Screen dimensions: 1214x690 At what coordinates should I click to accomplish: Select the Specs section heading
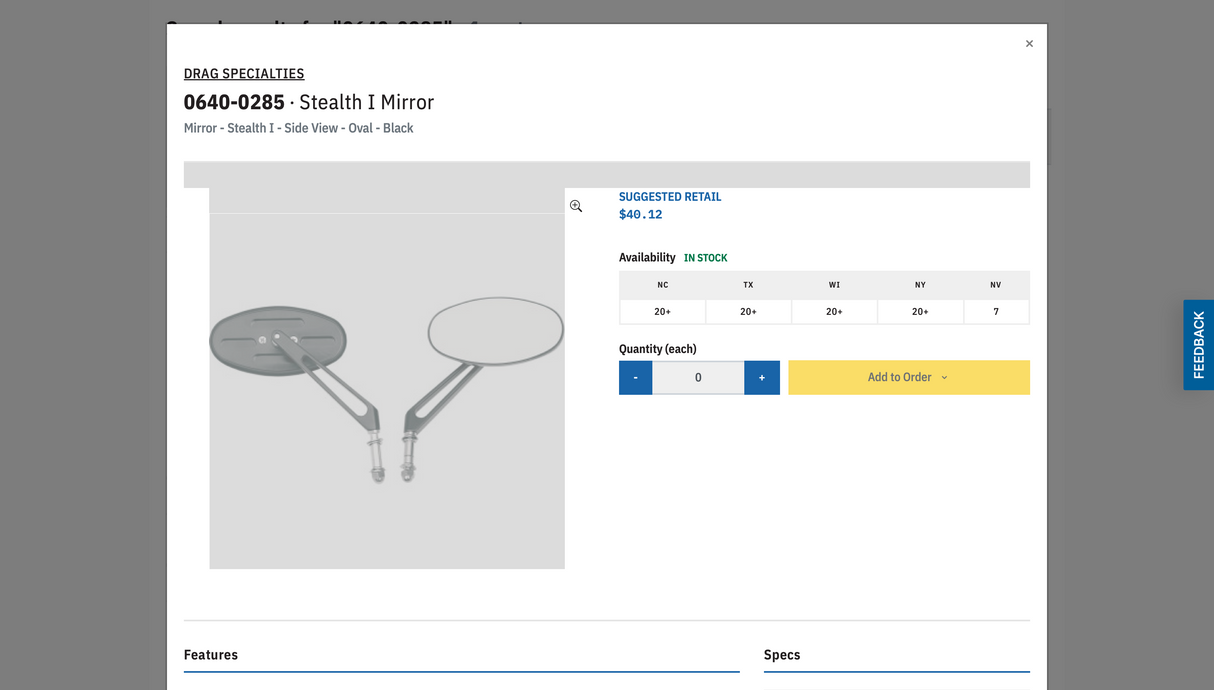(782, 655)
